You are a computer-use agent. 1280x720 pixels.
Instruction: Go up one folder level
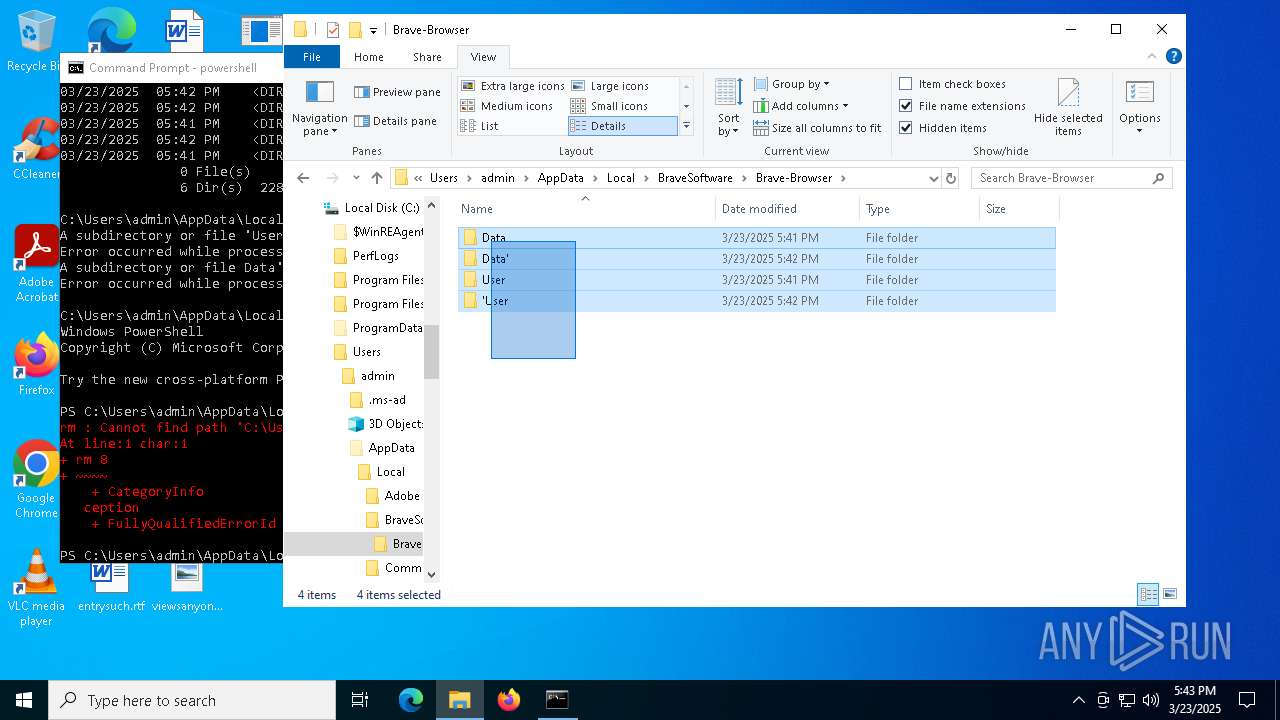pyautogui.click(x=376, y=178)
